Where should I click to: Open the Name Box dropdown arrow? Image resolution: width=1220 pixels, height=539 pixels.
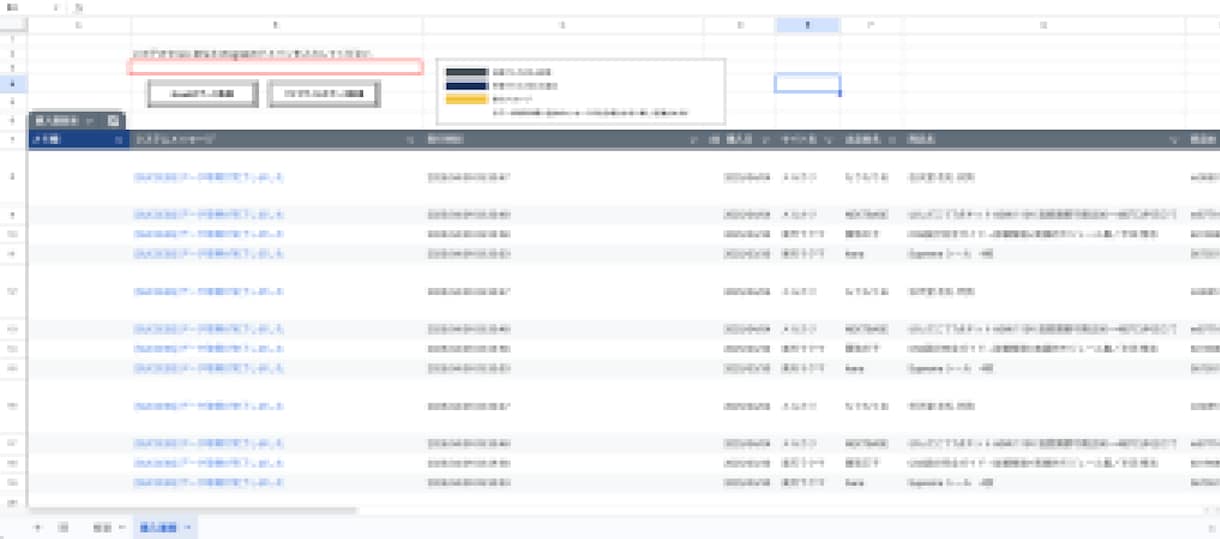tap(56, 6)
